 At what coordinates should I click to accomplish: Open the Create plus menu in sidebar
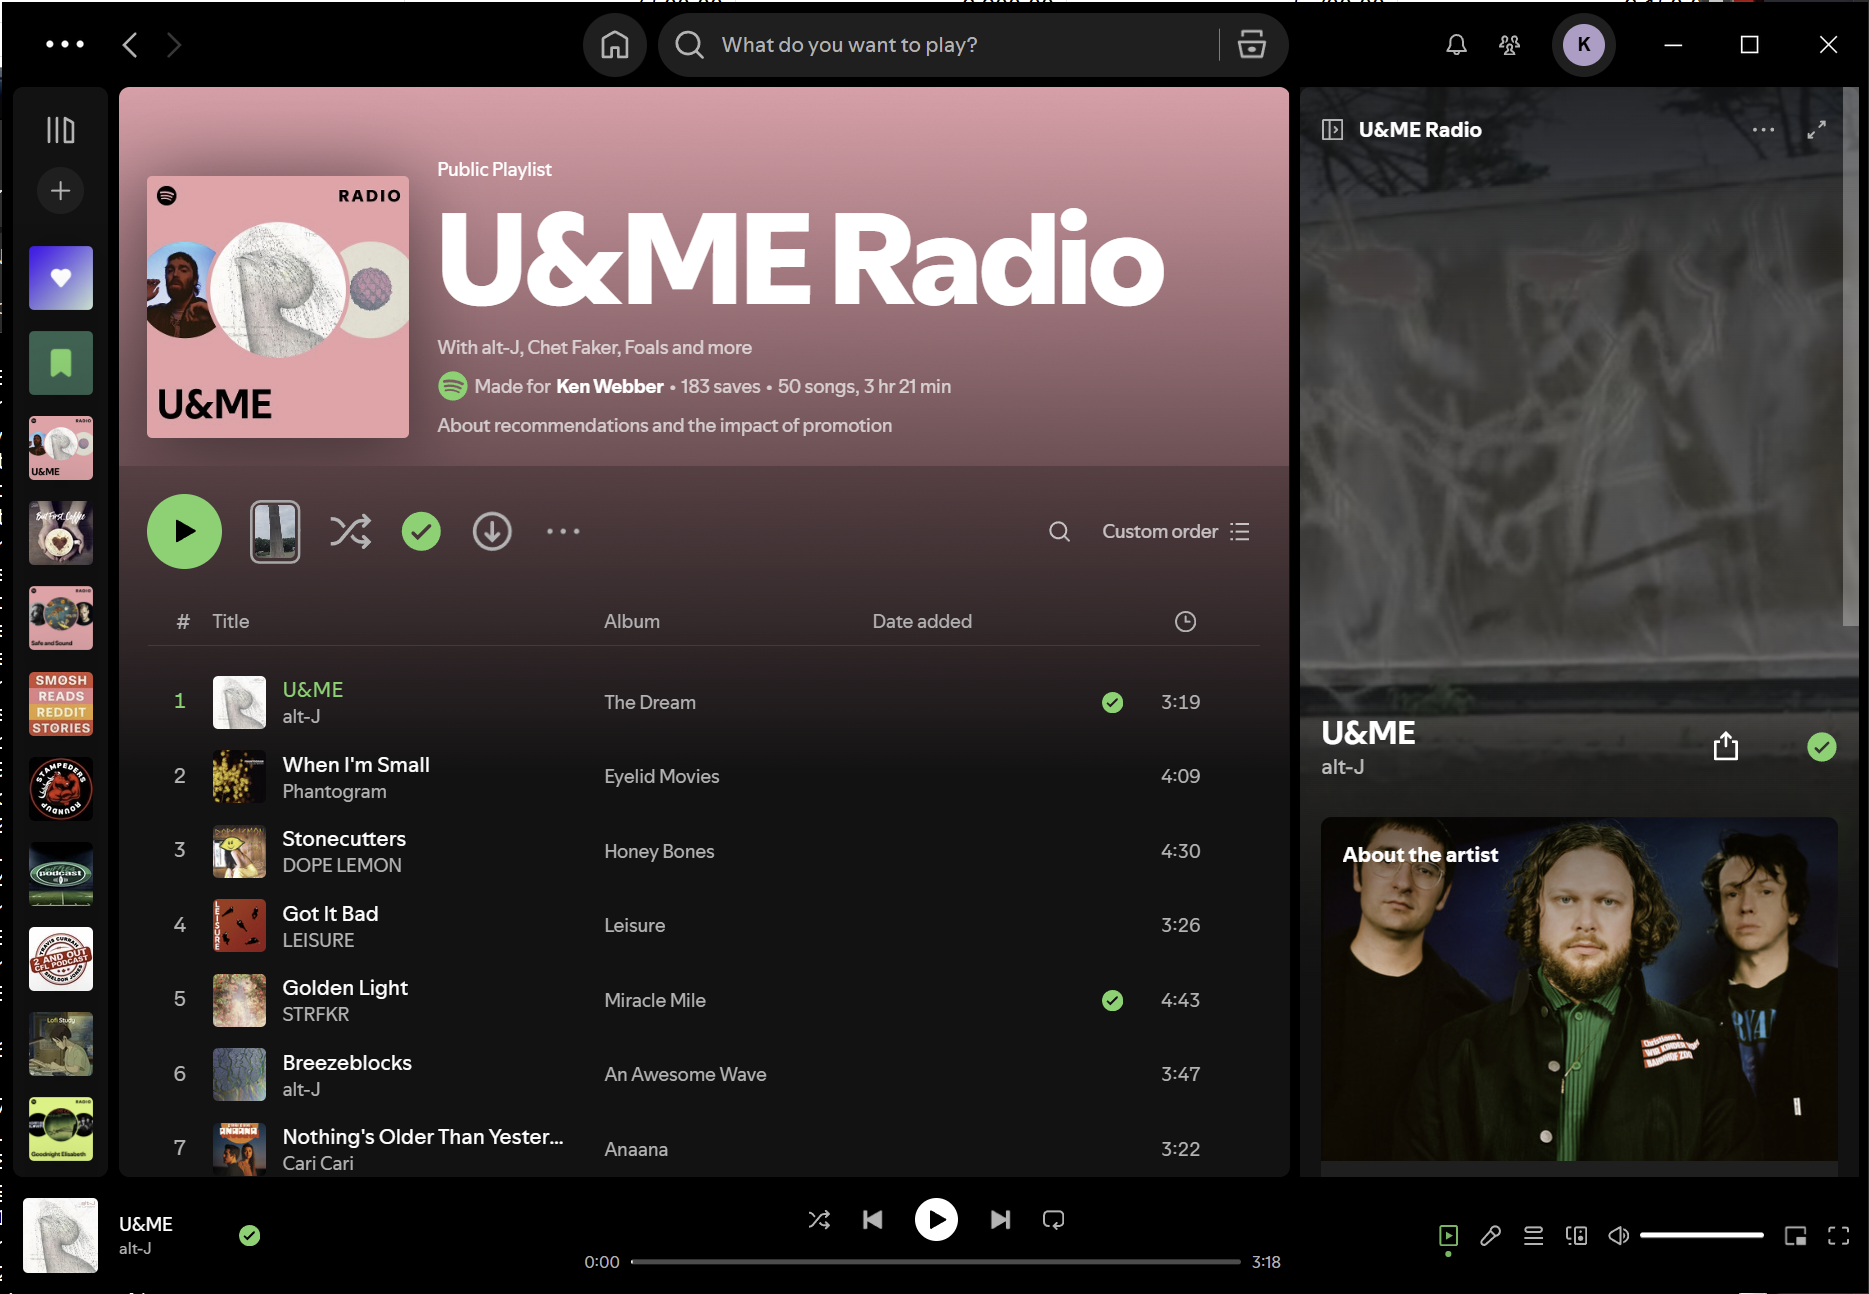61,191
